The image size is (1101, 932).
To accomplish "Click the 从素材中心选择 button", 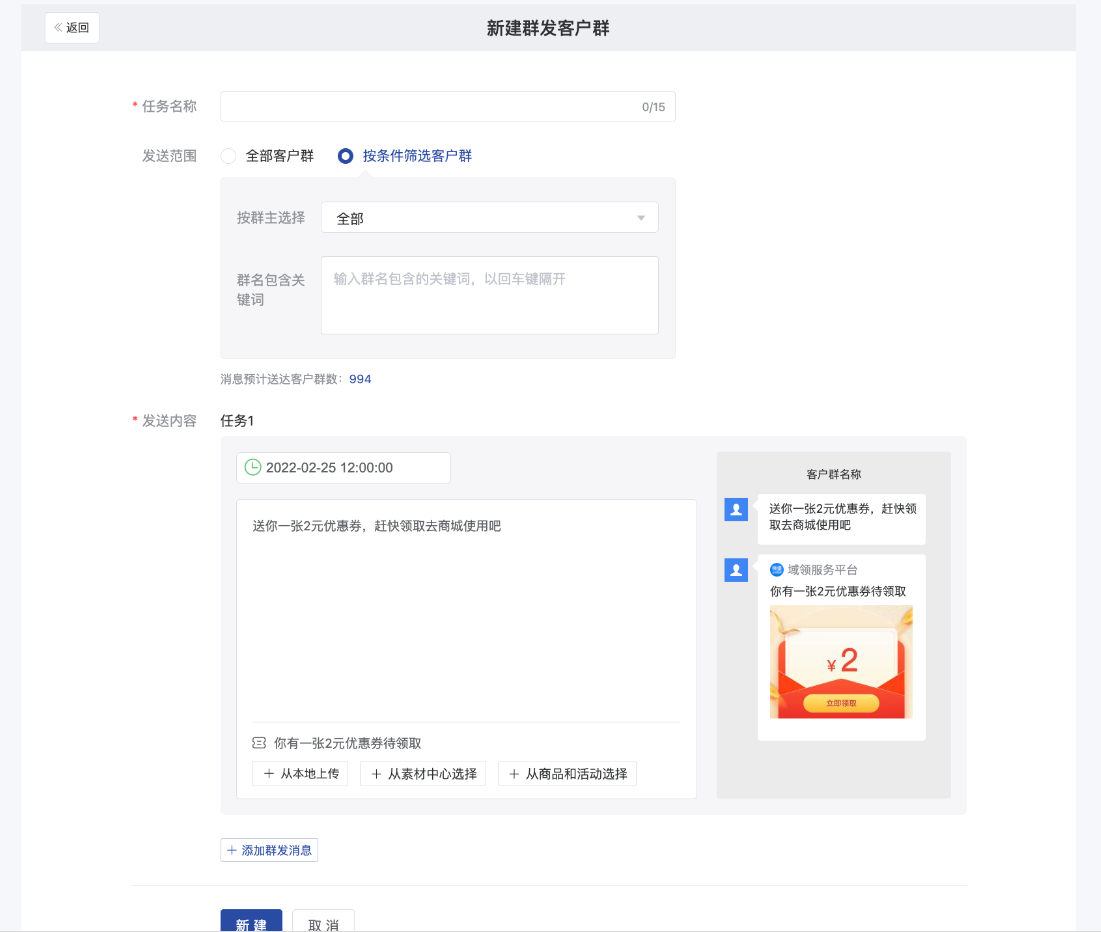I will click(423, 774).
